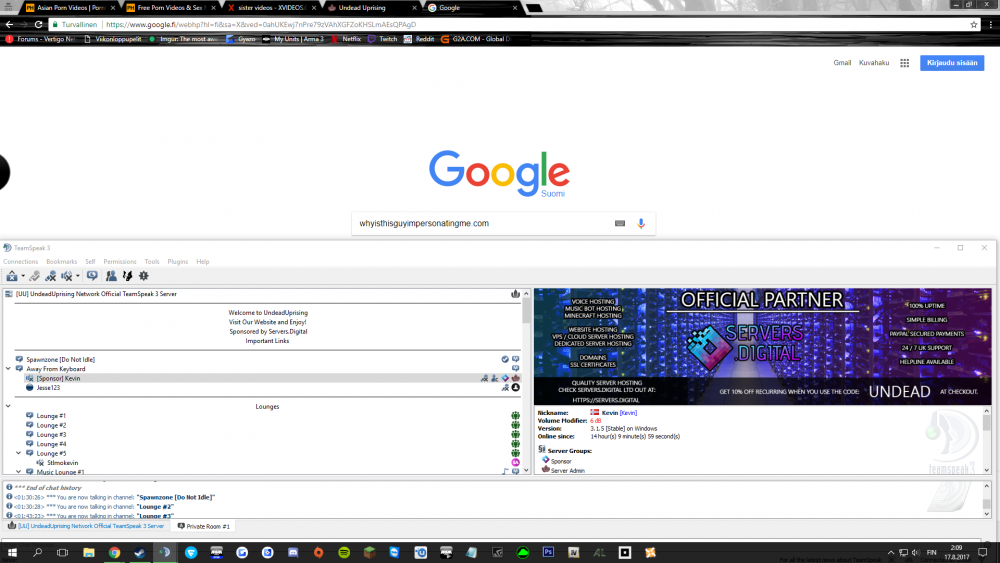Switch to the Private Room #1 chat tab
This screenshot has height=563, width=1000.
click(204, 526)
